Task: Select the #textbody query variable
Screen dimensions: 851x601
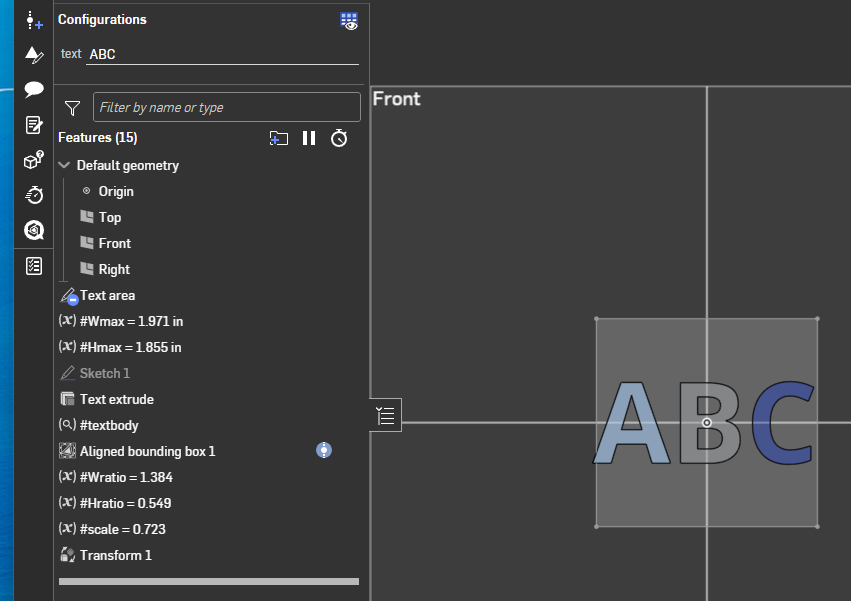Action: [x=109, y=425]
